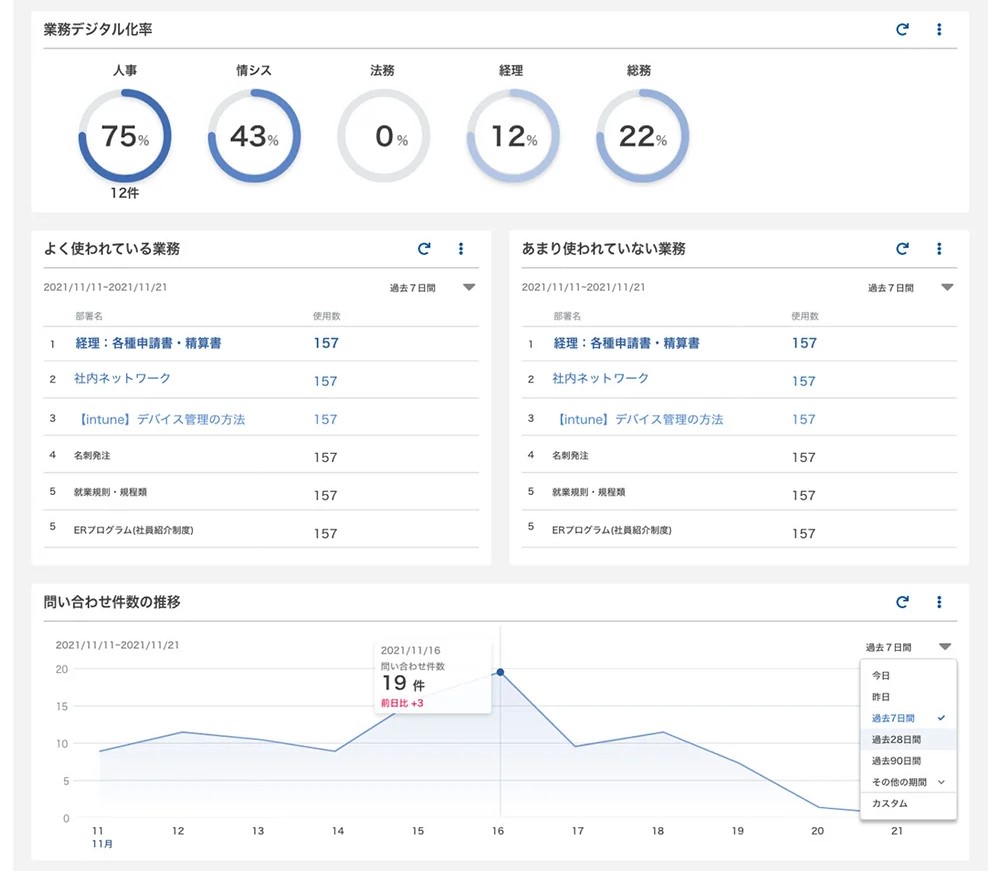
Task: Select checked 過去7日間 menu option
Action: (x=908, y=718)
